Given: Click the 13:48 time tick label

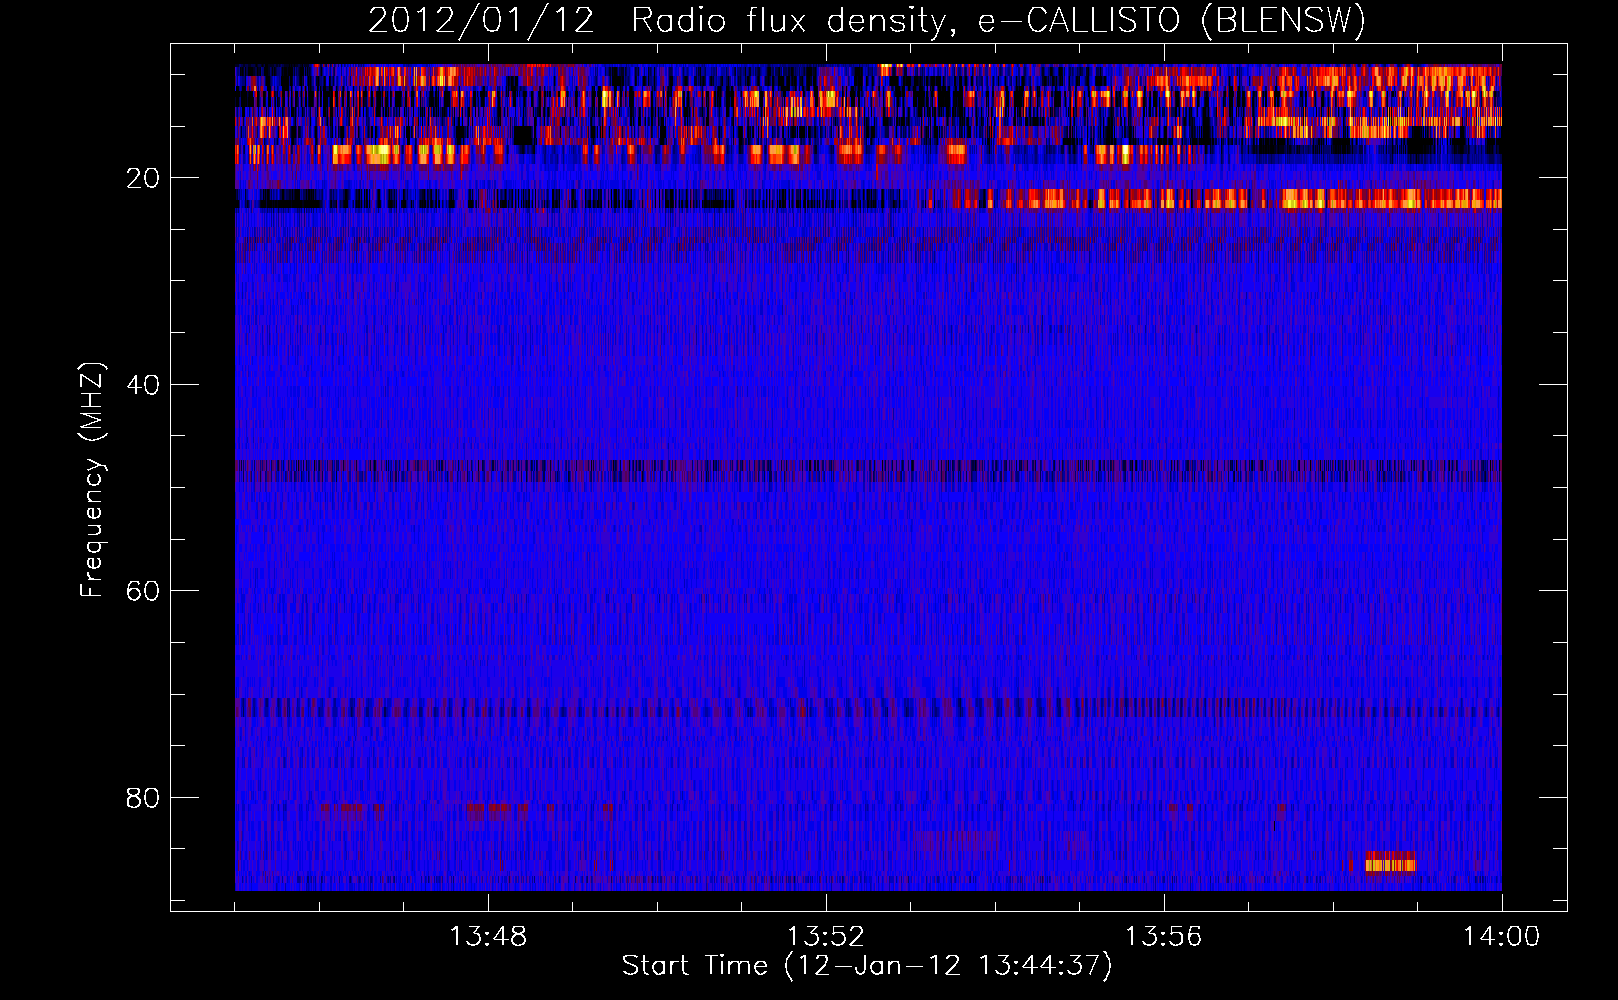Looking at the screenshot, I should click(488, 937).
